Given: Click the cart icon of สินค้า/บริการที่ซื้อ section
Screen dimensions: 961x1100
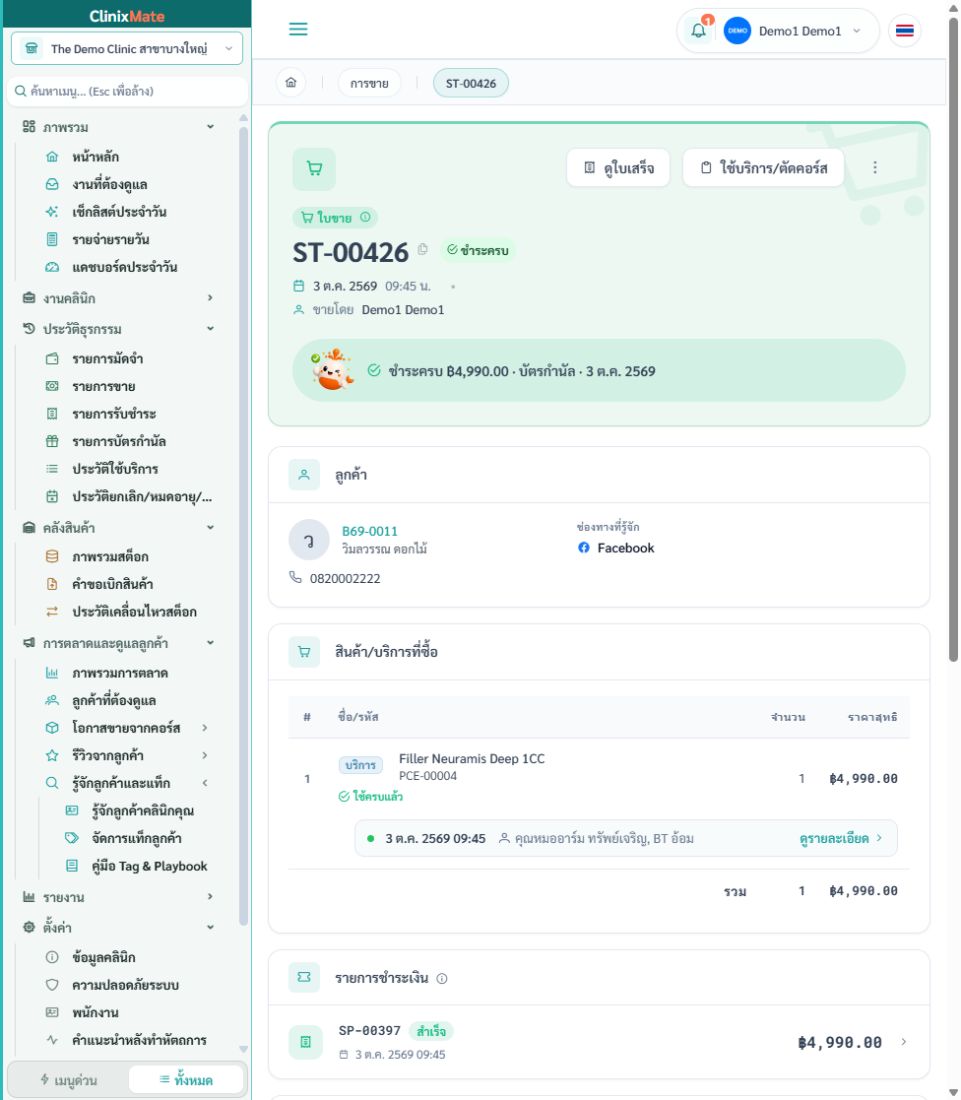Looking at the screenshot, I should (304, 652).
